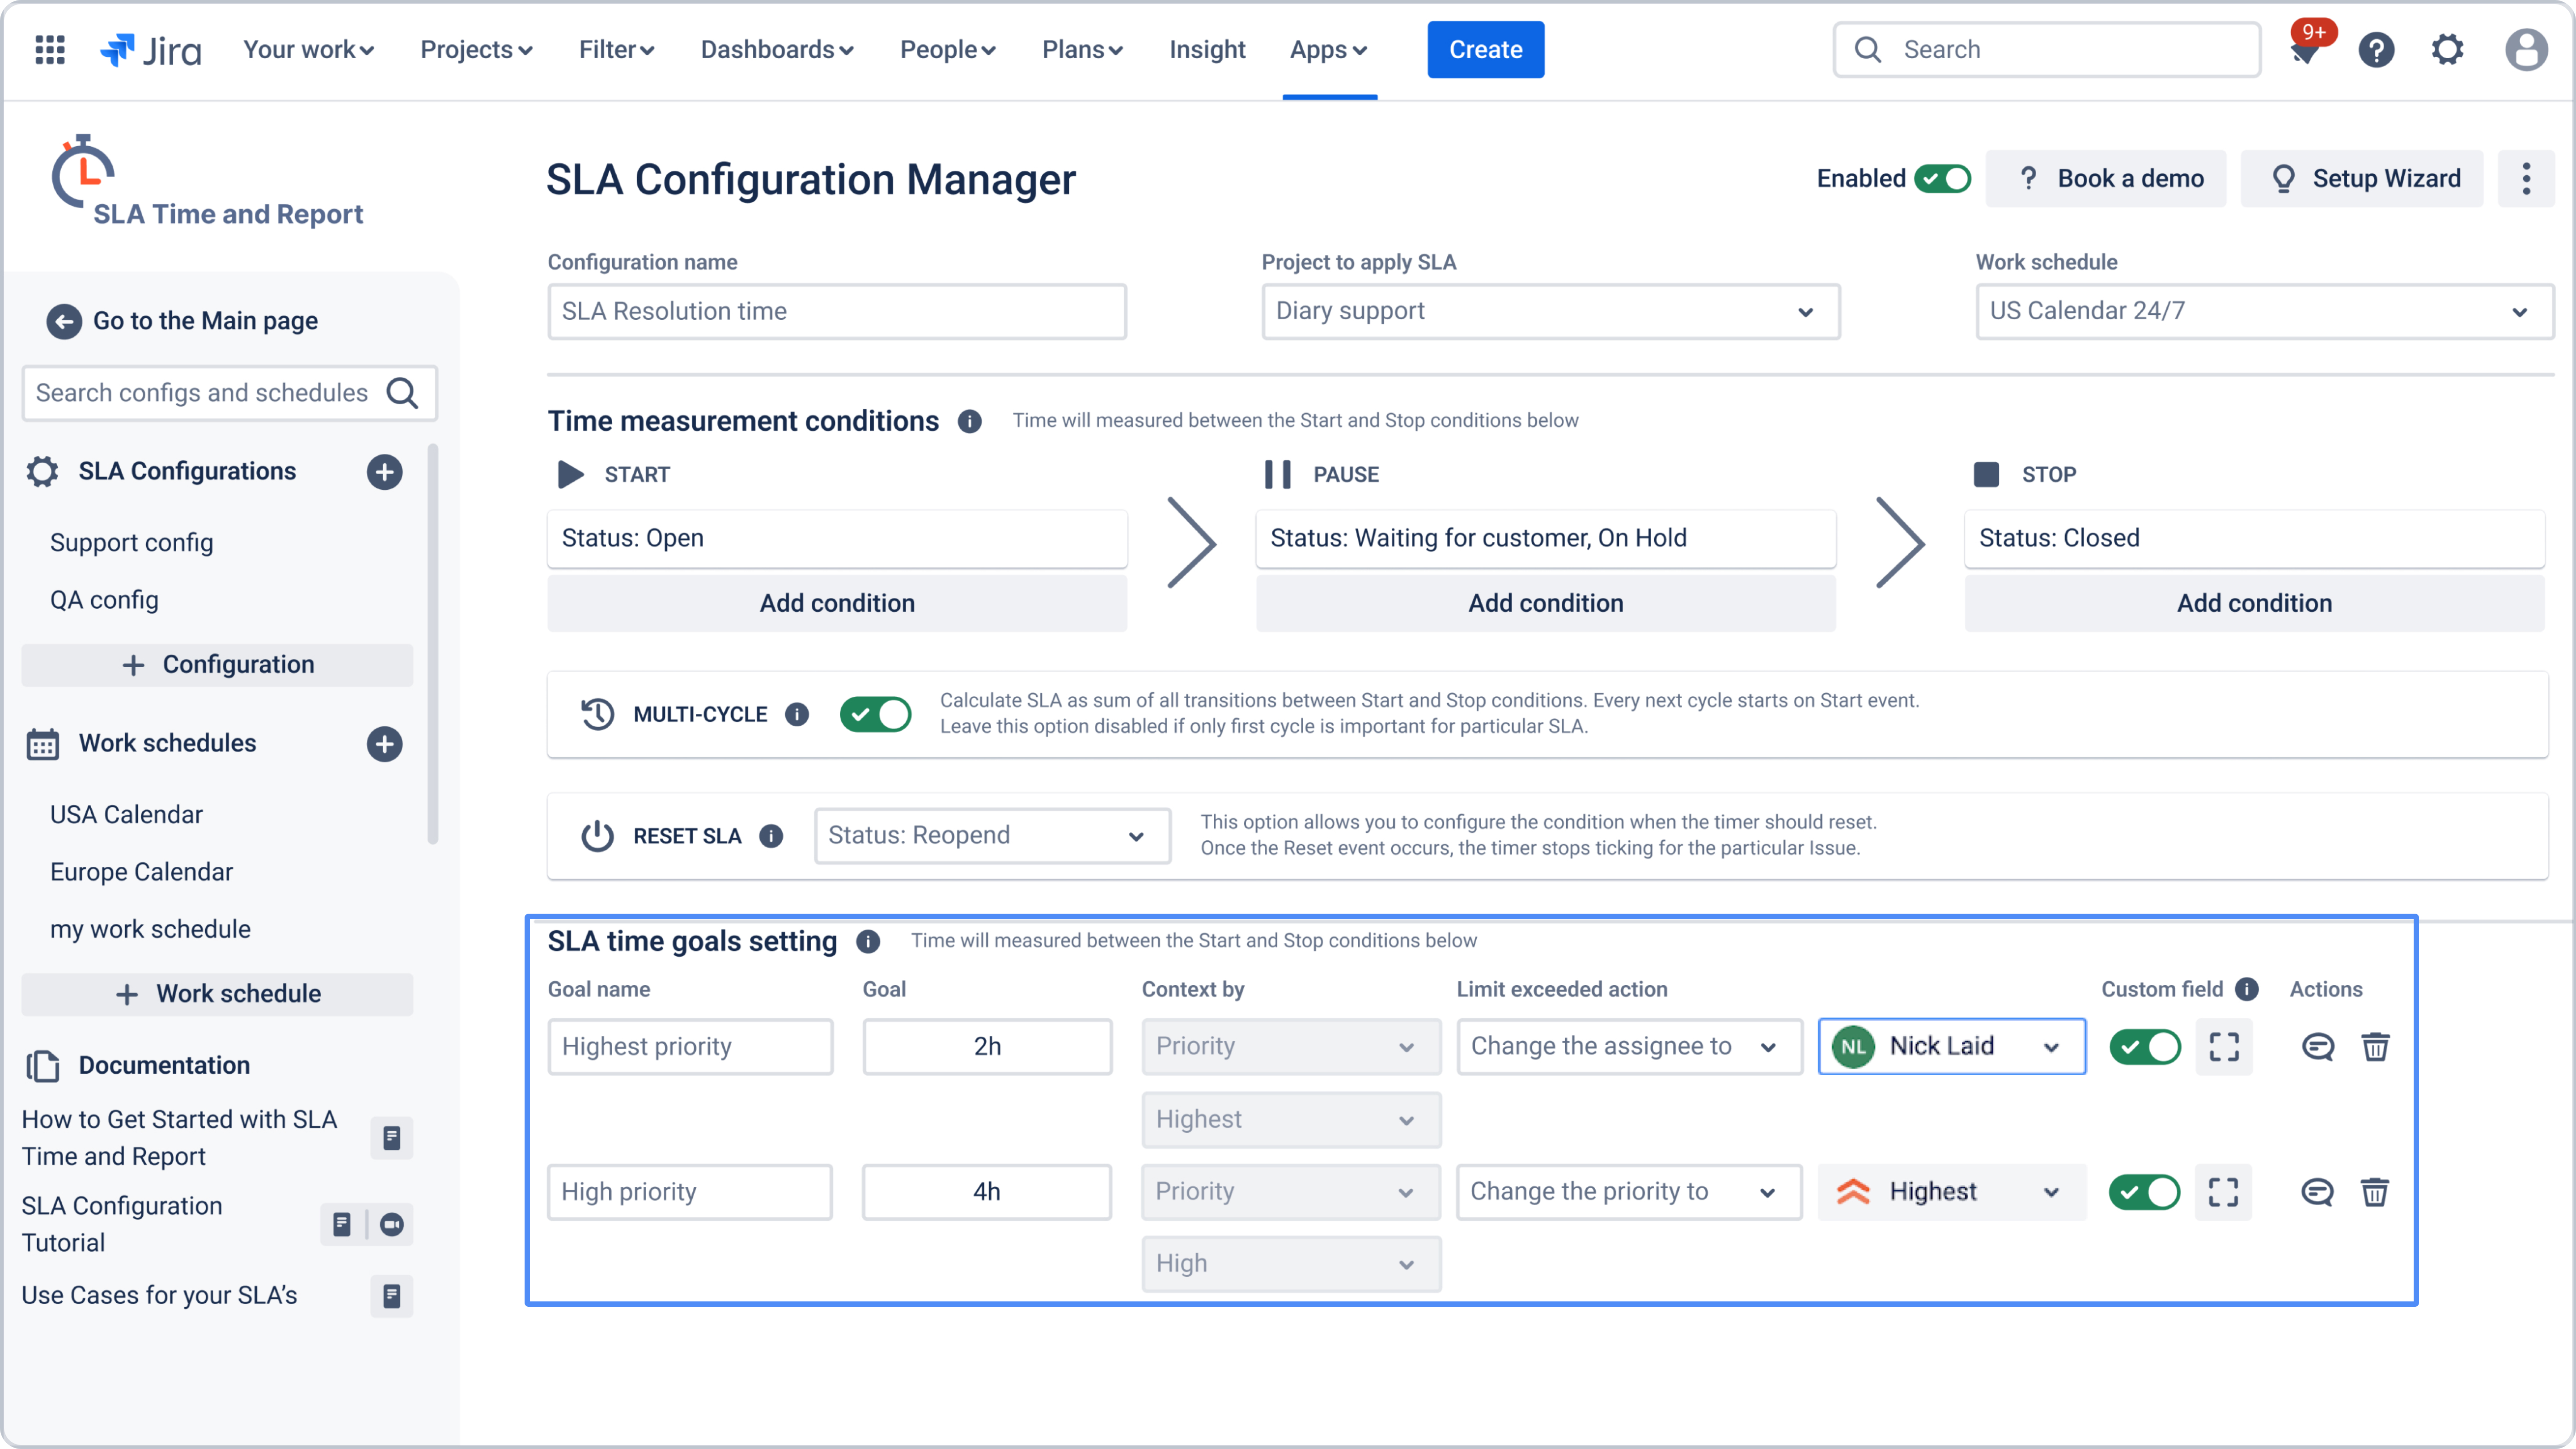Screen dimensions: 2576x1449
Task: Click the plus icon next to SLA Configurations
Action: coord(384,472)
